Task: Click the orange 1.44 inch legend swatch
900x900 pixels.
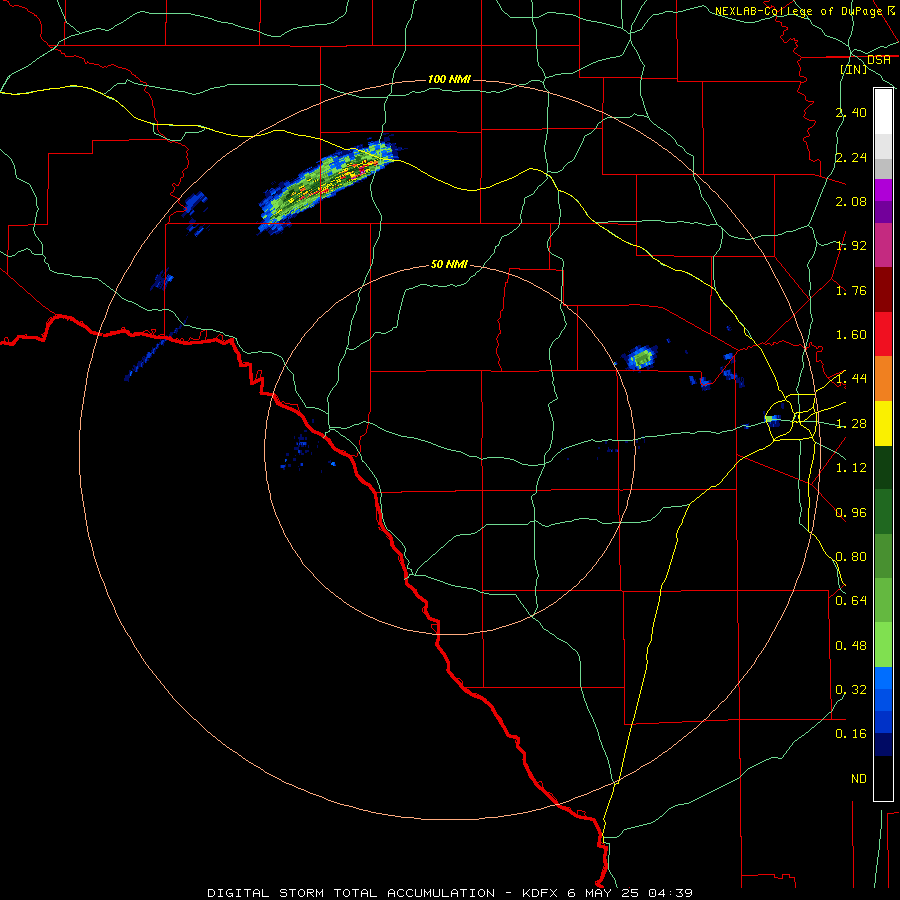Action: (x=883, y=378)
